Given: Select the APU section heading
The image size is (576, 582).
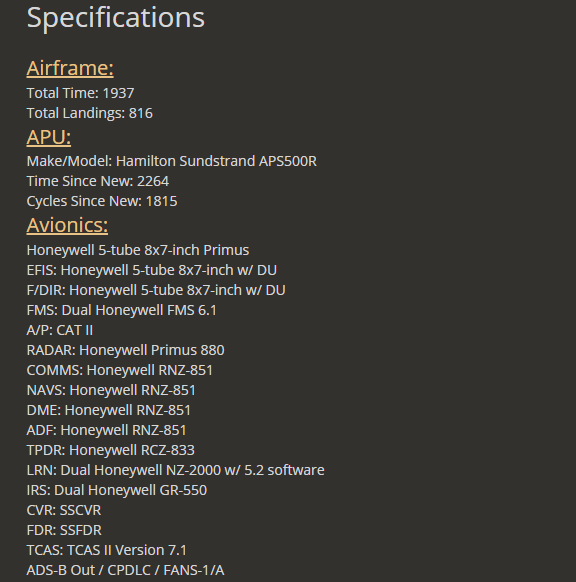Looking at the screenshot, I should tap(49, 137).
